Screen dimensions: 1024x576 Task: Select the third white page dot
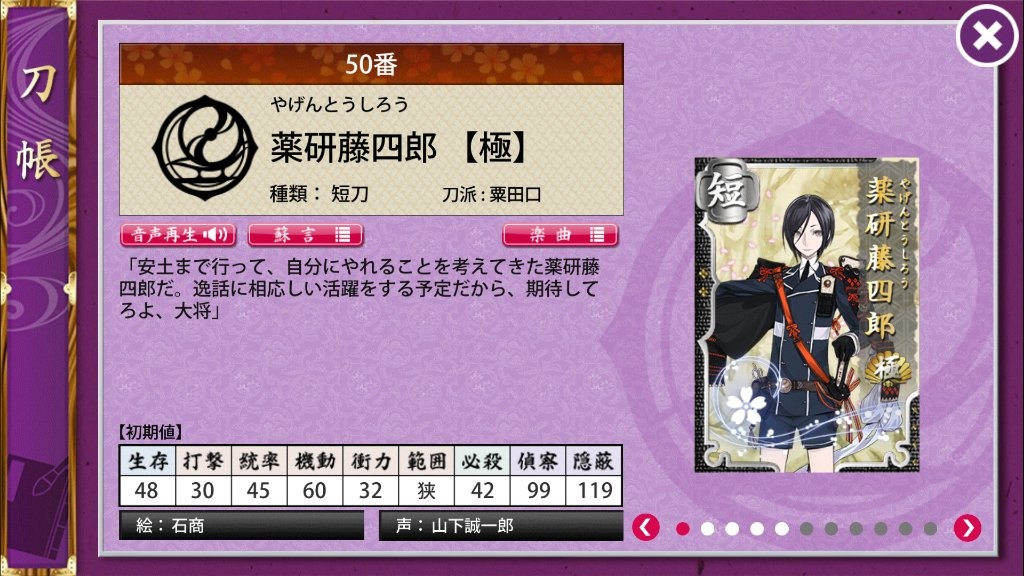click(732, 528)
